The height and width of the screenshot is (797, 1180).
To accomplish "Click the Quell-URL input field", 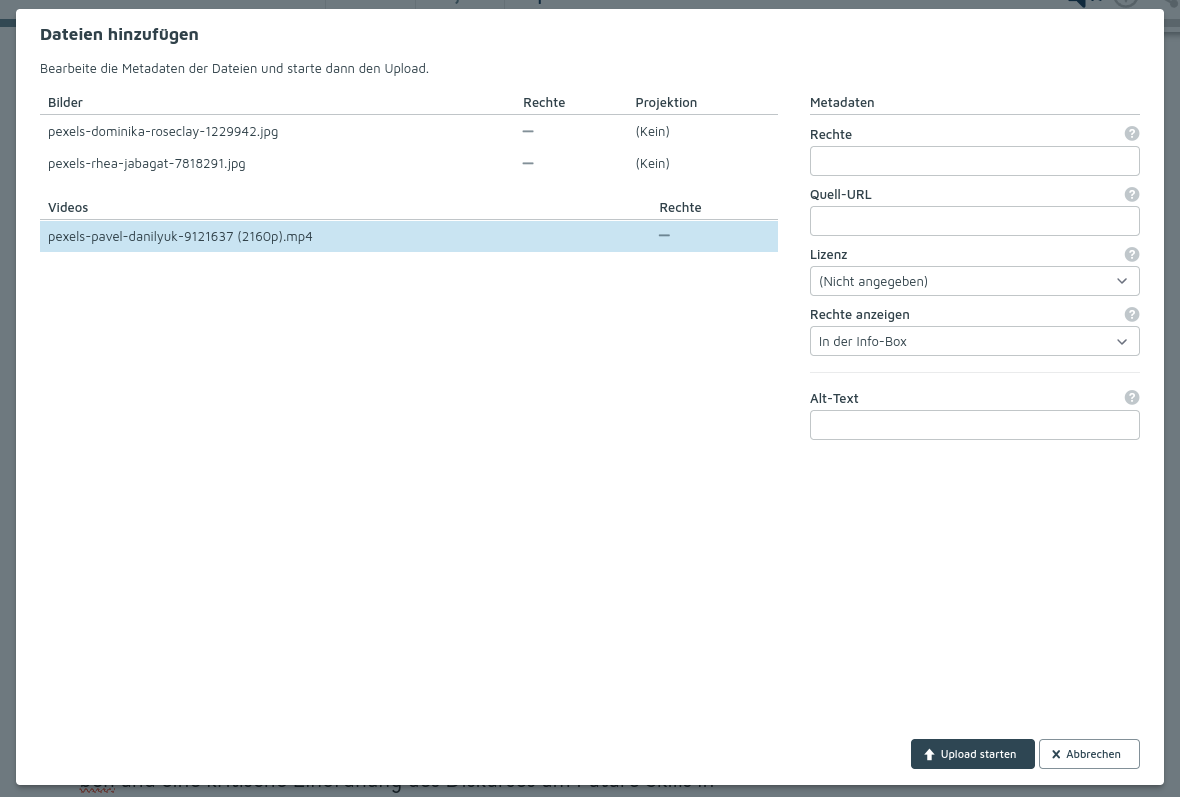I will (975, 221).
